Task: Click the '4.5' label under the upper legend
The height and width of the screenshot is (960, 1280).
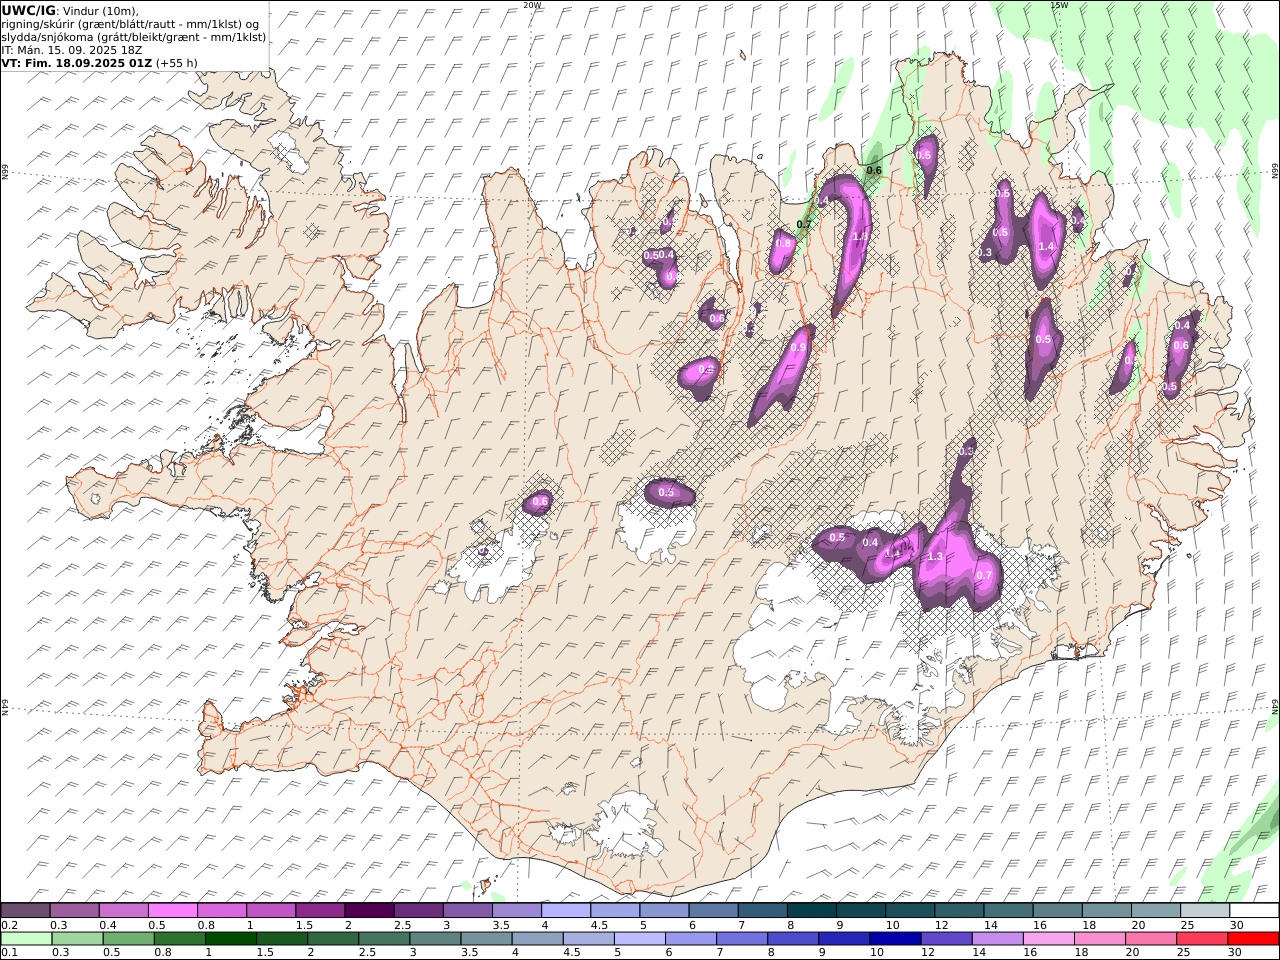Action: (599, 925)
